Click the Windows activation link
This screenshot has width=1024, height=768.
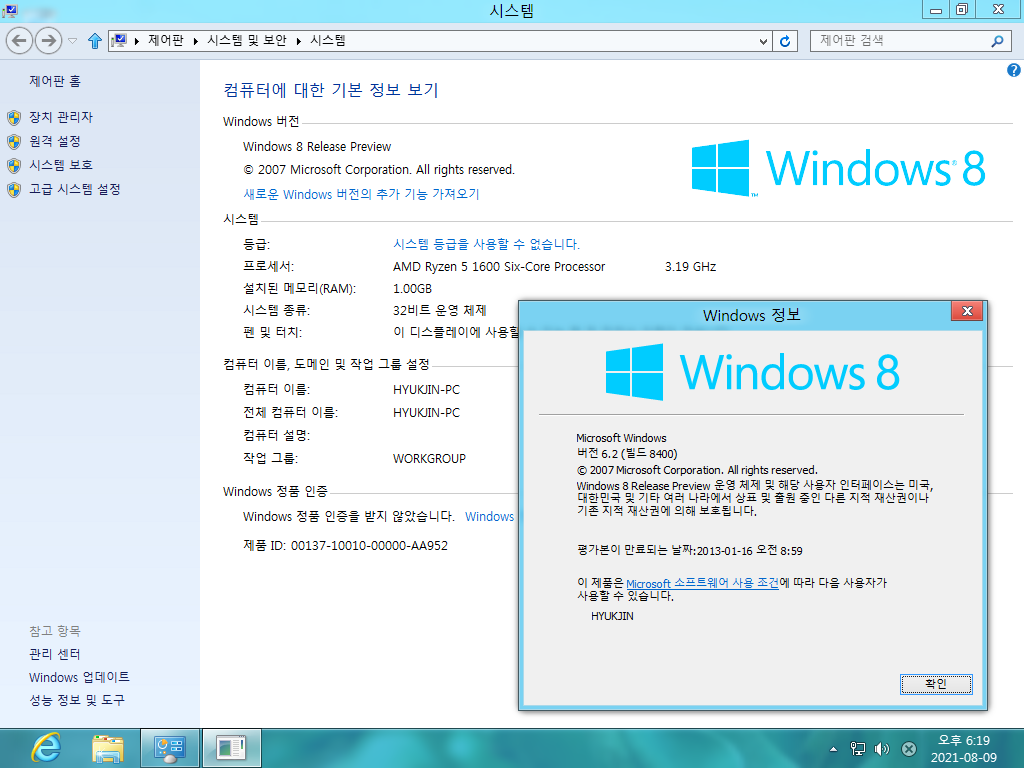click(x=489, y=517)
